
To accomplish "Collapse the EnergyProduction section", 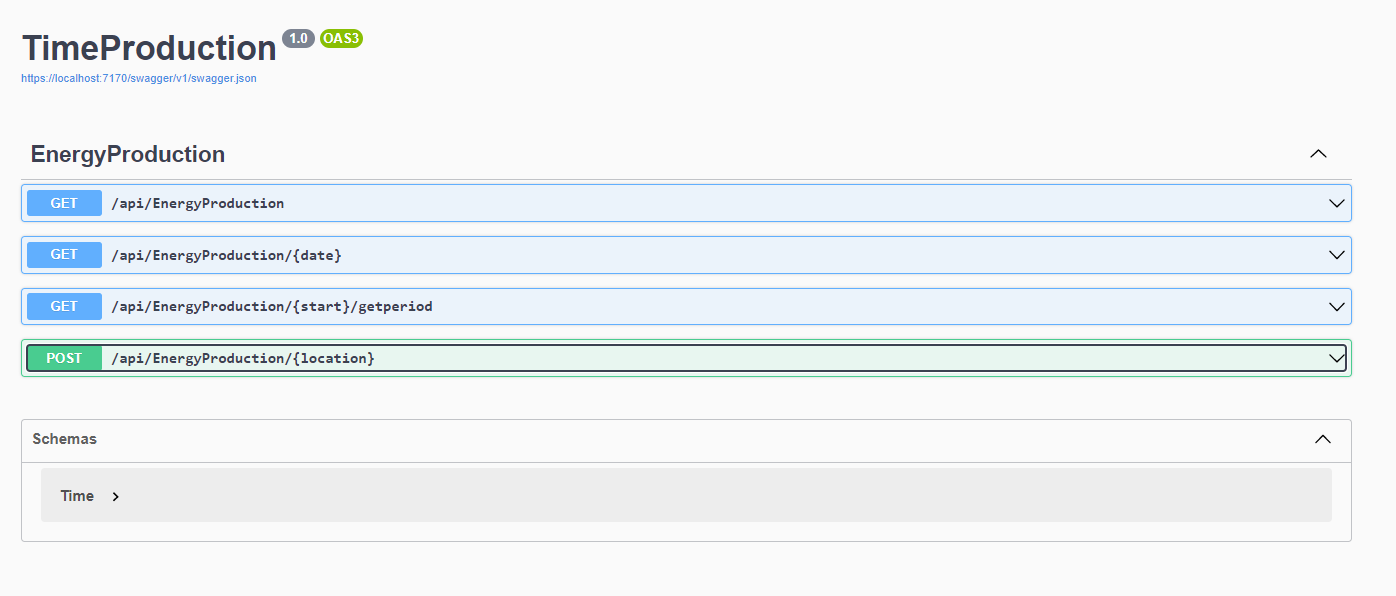I will [x=1318, y=154].
